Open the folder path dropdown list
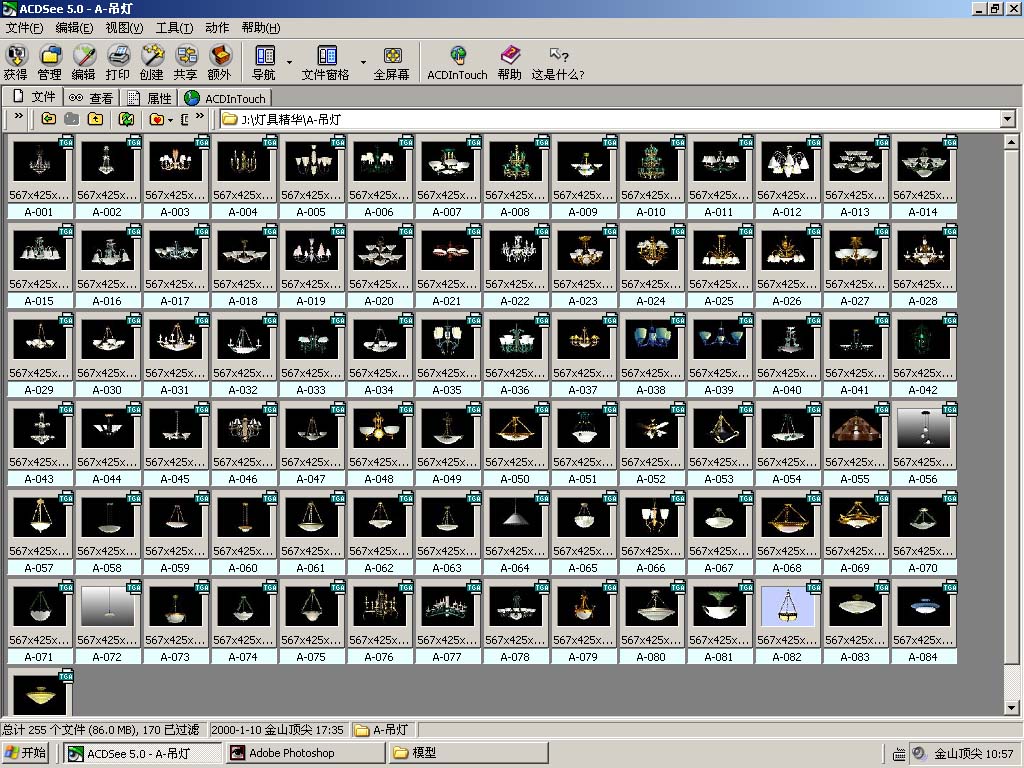Viewport: 1024px width, 768px height. pos(1008,119)
